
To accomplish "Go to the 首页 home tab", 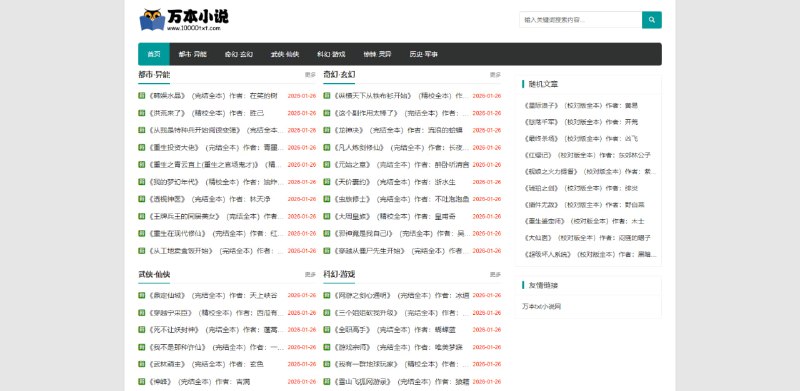I will [154, 54].
